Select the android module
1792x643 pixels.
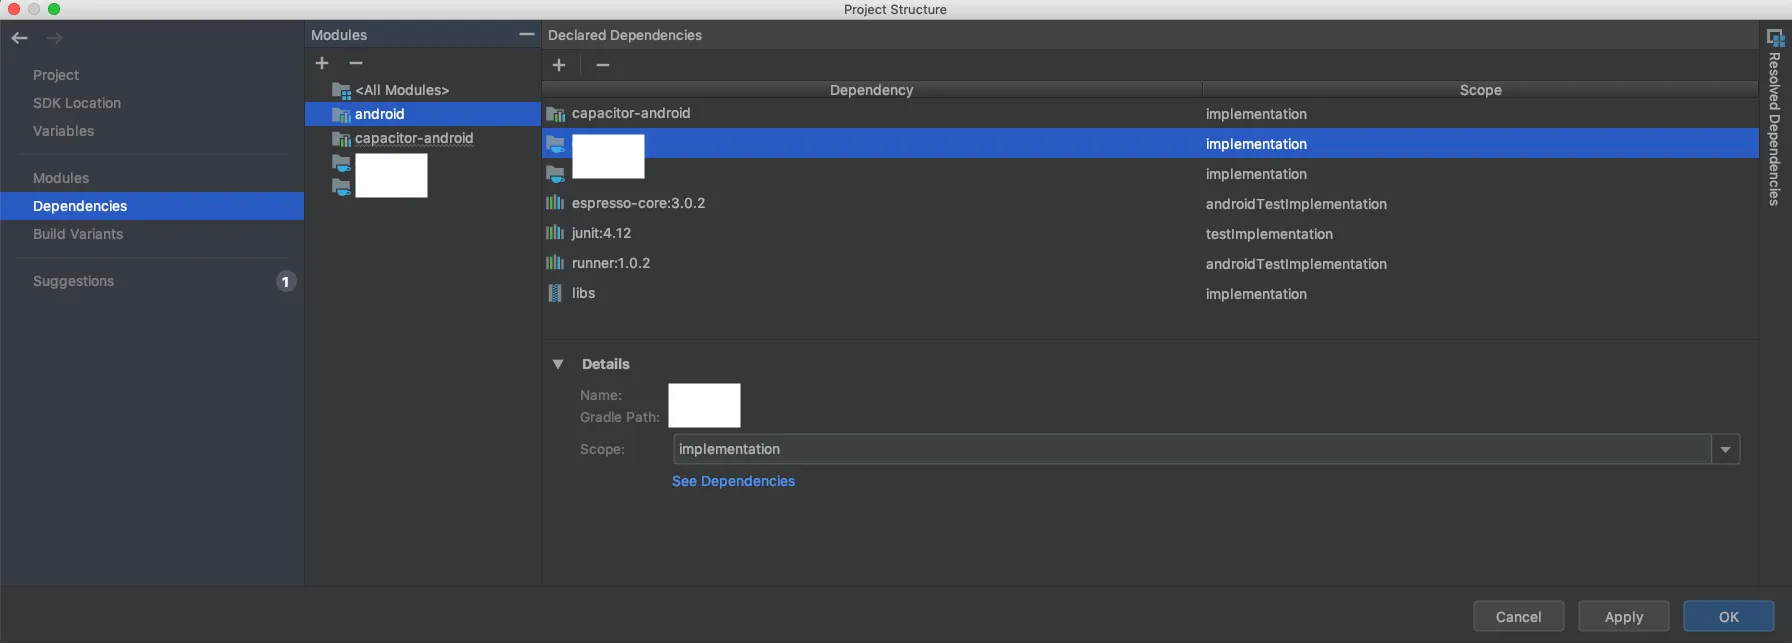tap(422, 114)
